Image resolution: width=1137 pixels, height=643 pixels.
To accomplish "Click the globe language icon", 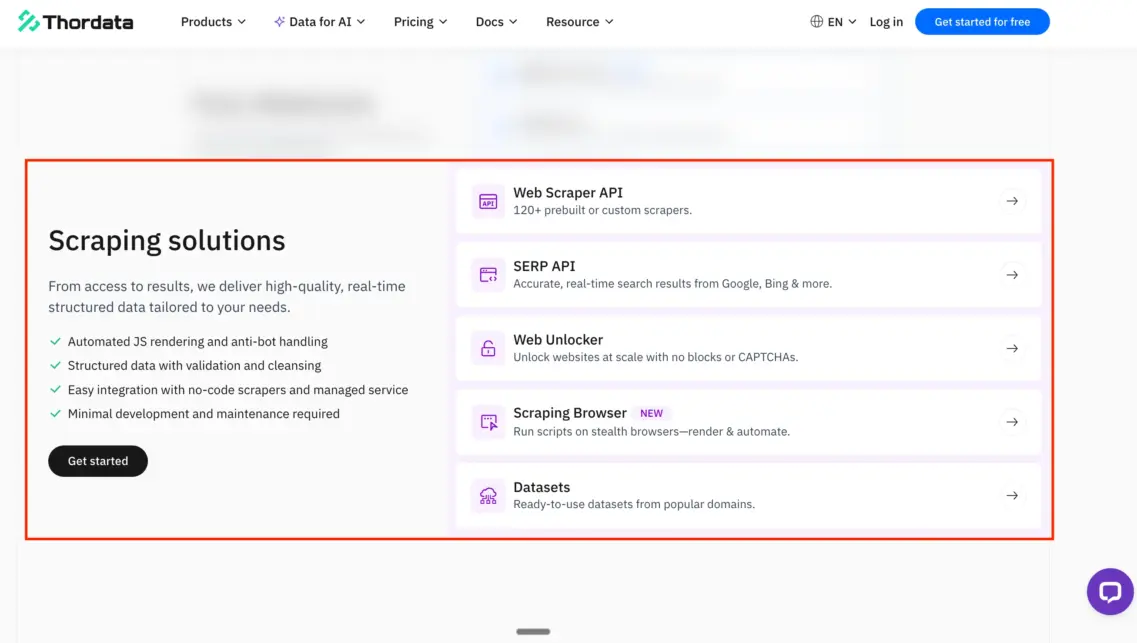I will coord(816,22).
